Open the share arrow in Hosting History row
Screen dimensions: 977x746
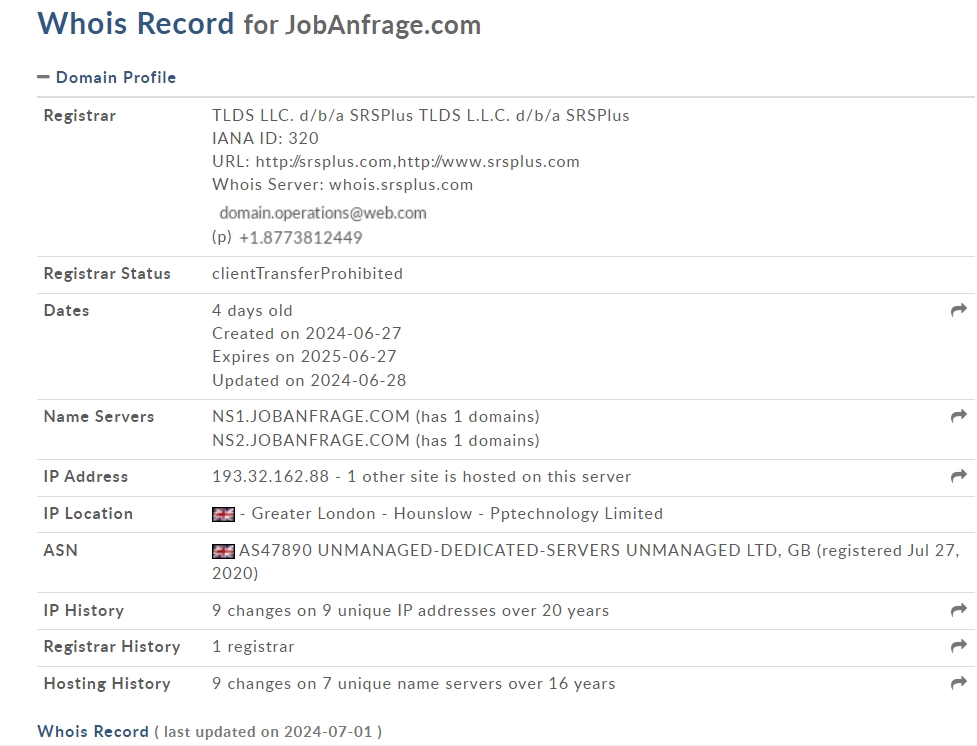coord(958,683)
